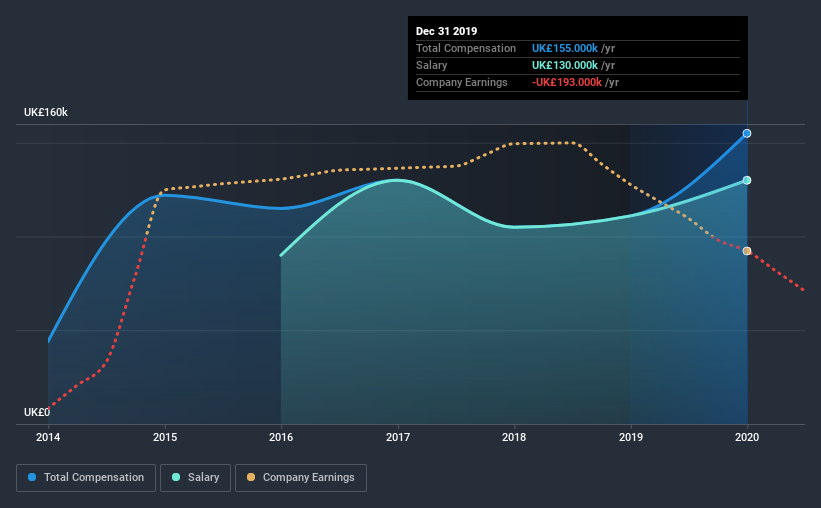The image size is (821, 508).
Task: Toggle the Salary legend button
Action: pyautogui.click(x=195, y=478)
